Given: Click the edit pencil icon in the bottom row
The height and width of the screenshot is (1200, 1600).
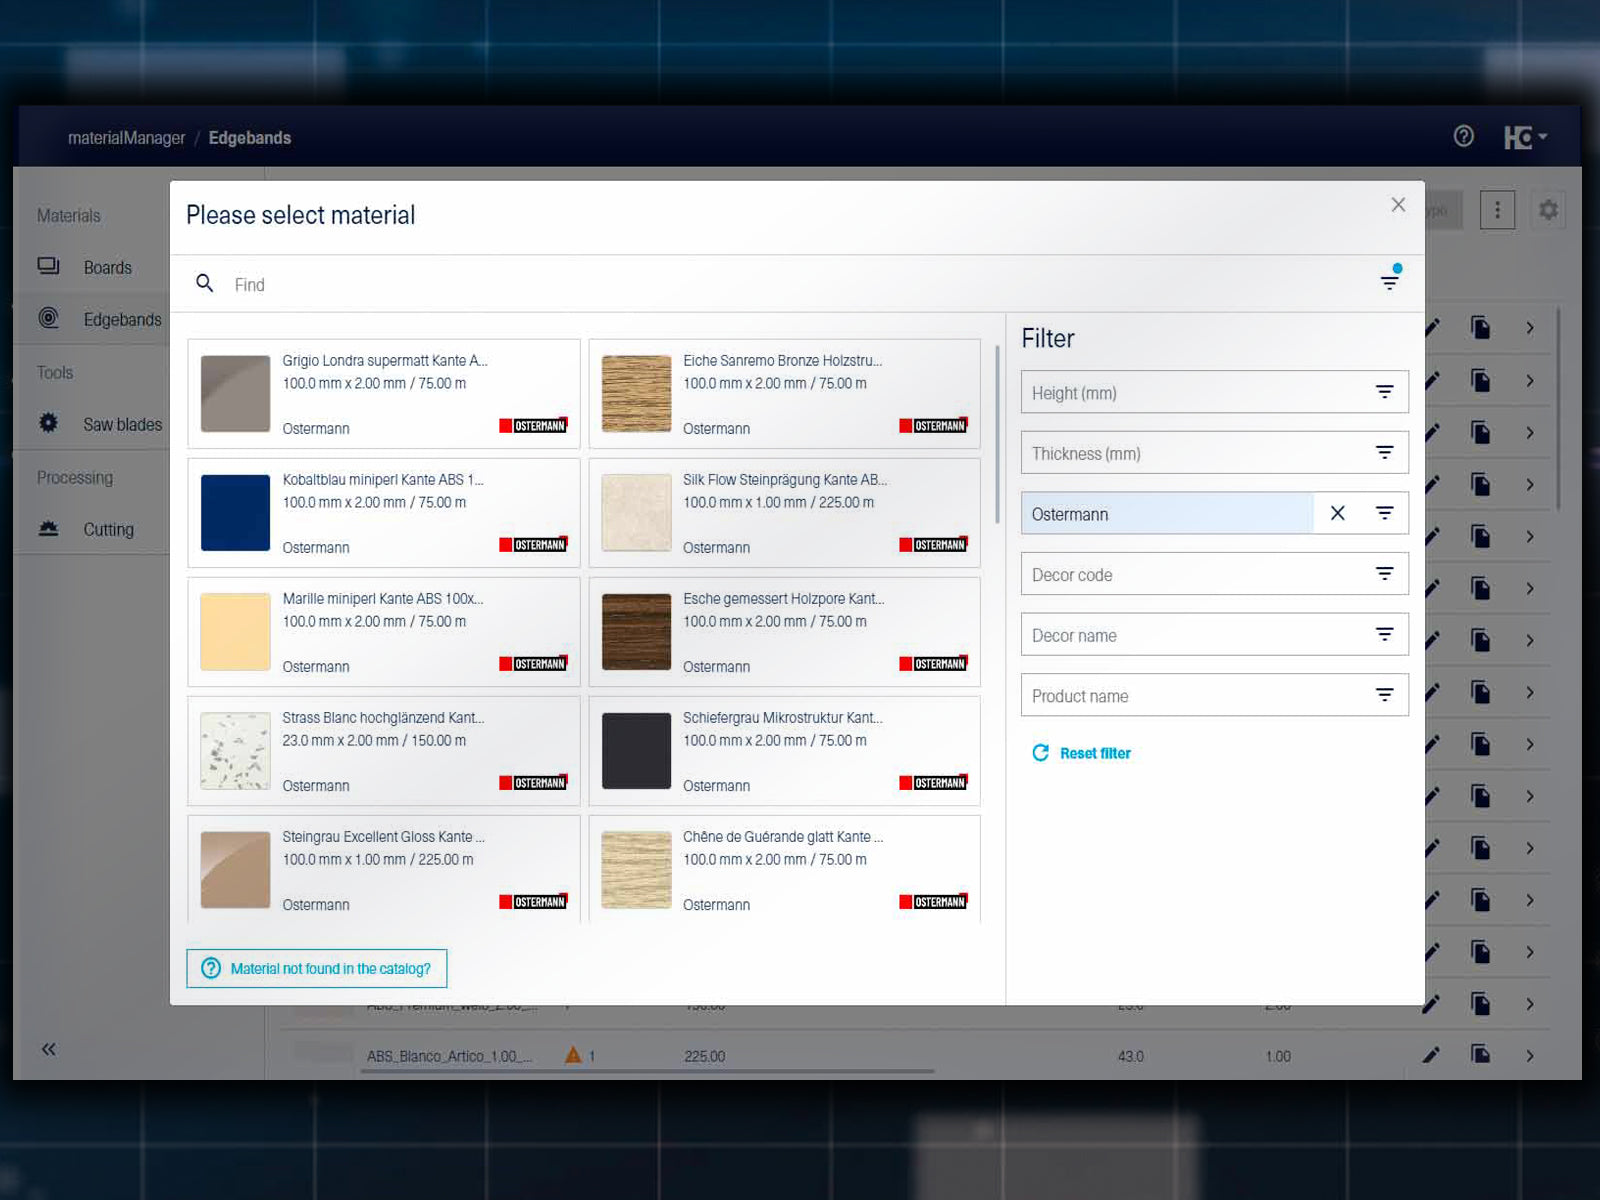Looking at the screenshot, I should (x=1431, y=1055).
